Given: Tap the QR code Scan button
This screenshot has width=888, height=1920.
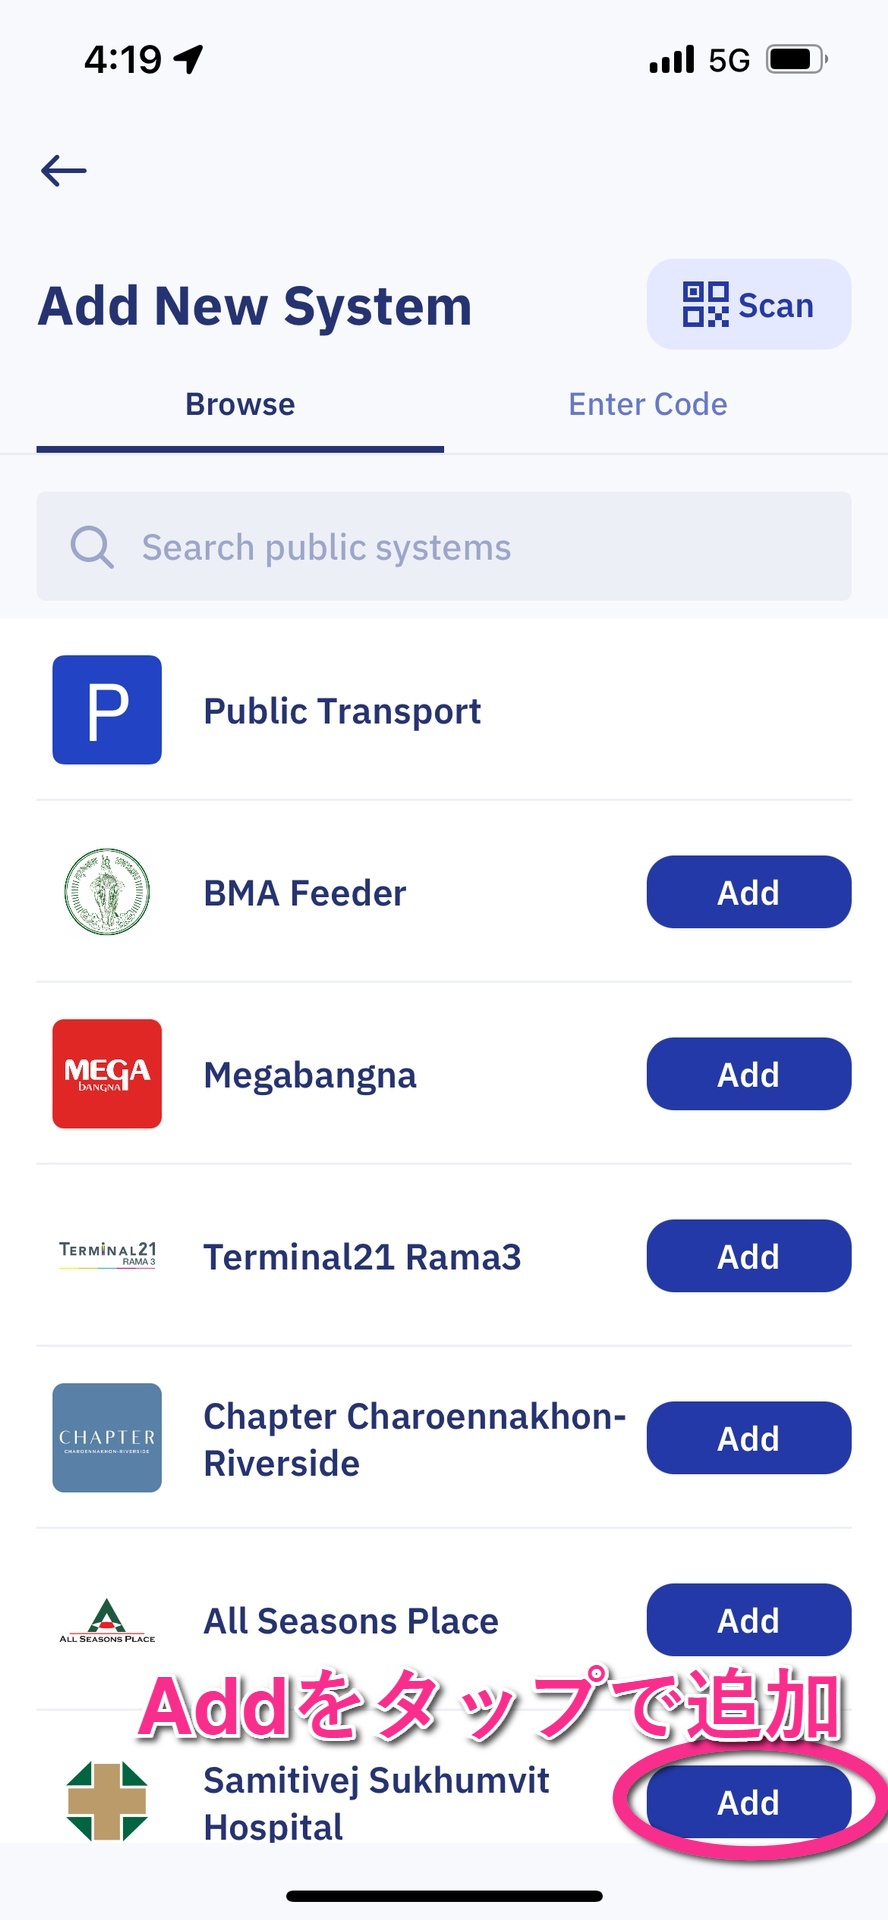Looking at the screenshot, I should point(749,305).
